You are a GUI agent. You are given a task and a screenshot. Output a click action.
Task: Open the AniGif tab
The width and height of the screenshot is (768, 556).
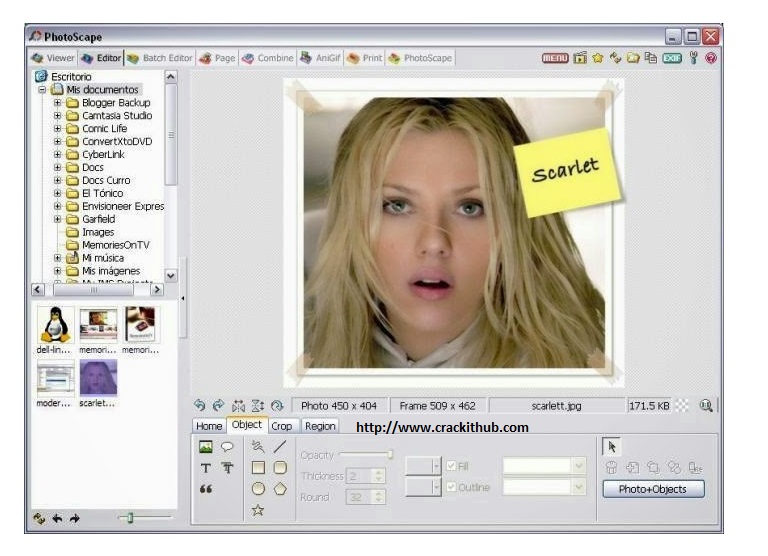(321, 58)
